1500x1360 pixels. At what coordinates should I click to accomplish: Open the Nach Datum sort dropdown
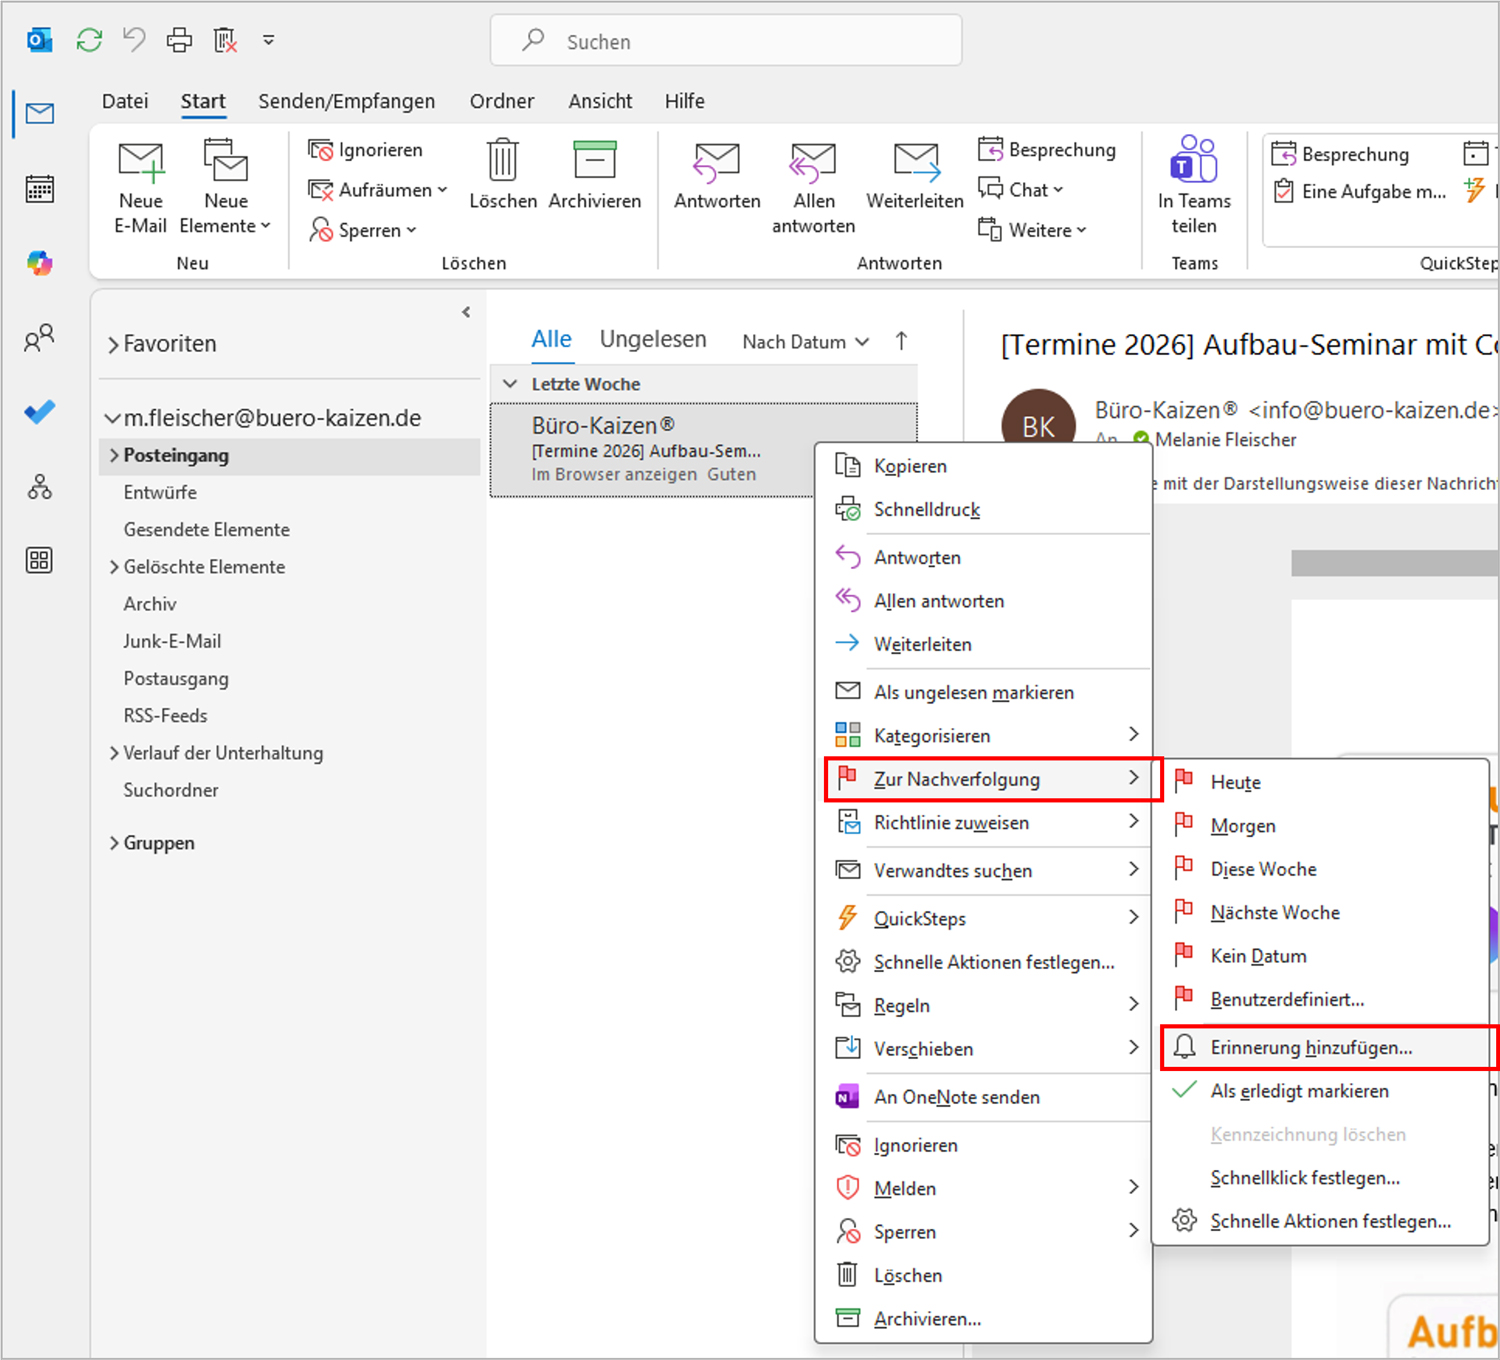(x=803, y=341)
